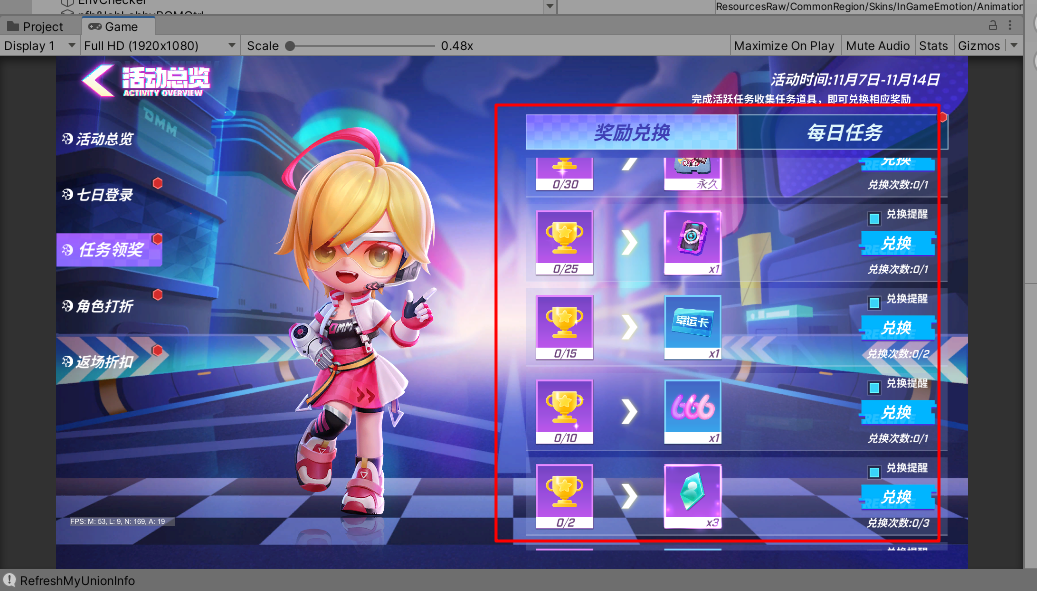Select the blue 幸运卡 reward icon

click(x=692, y=327)
